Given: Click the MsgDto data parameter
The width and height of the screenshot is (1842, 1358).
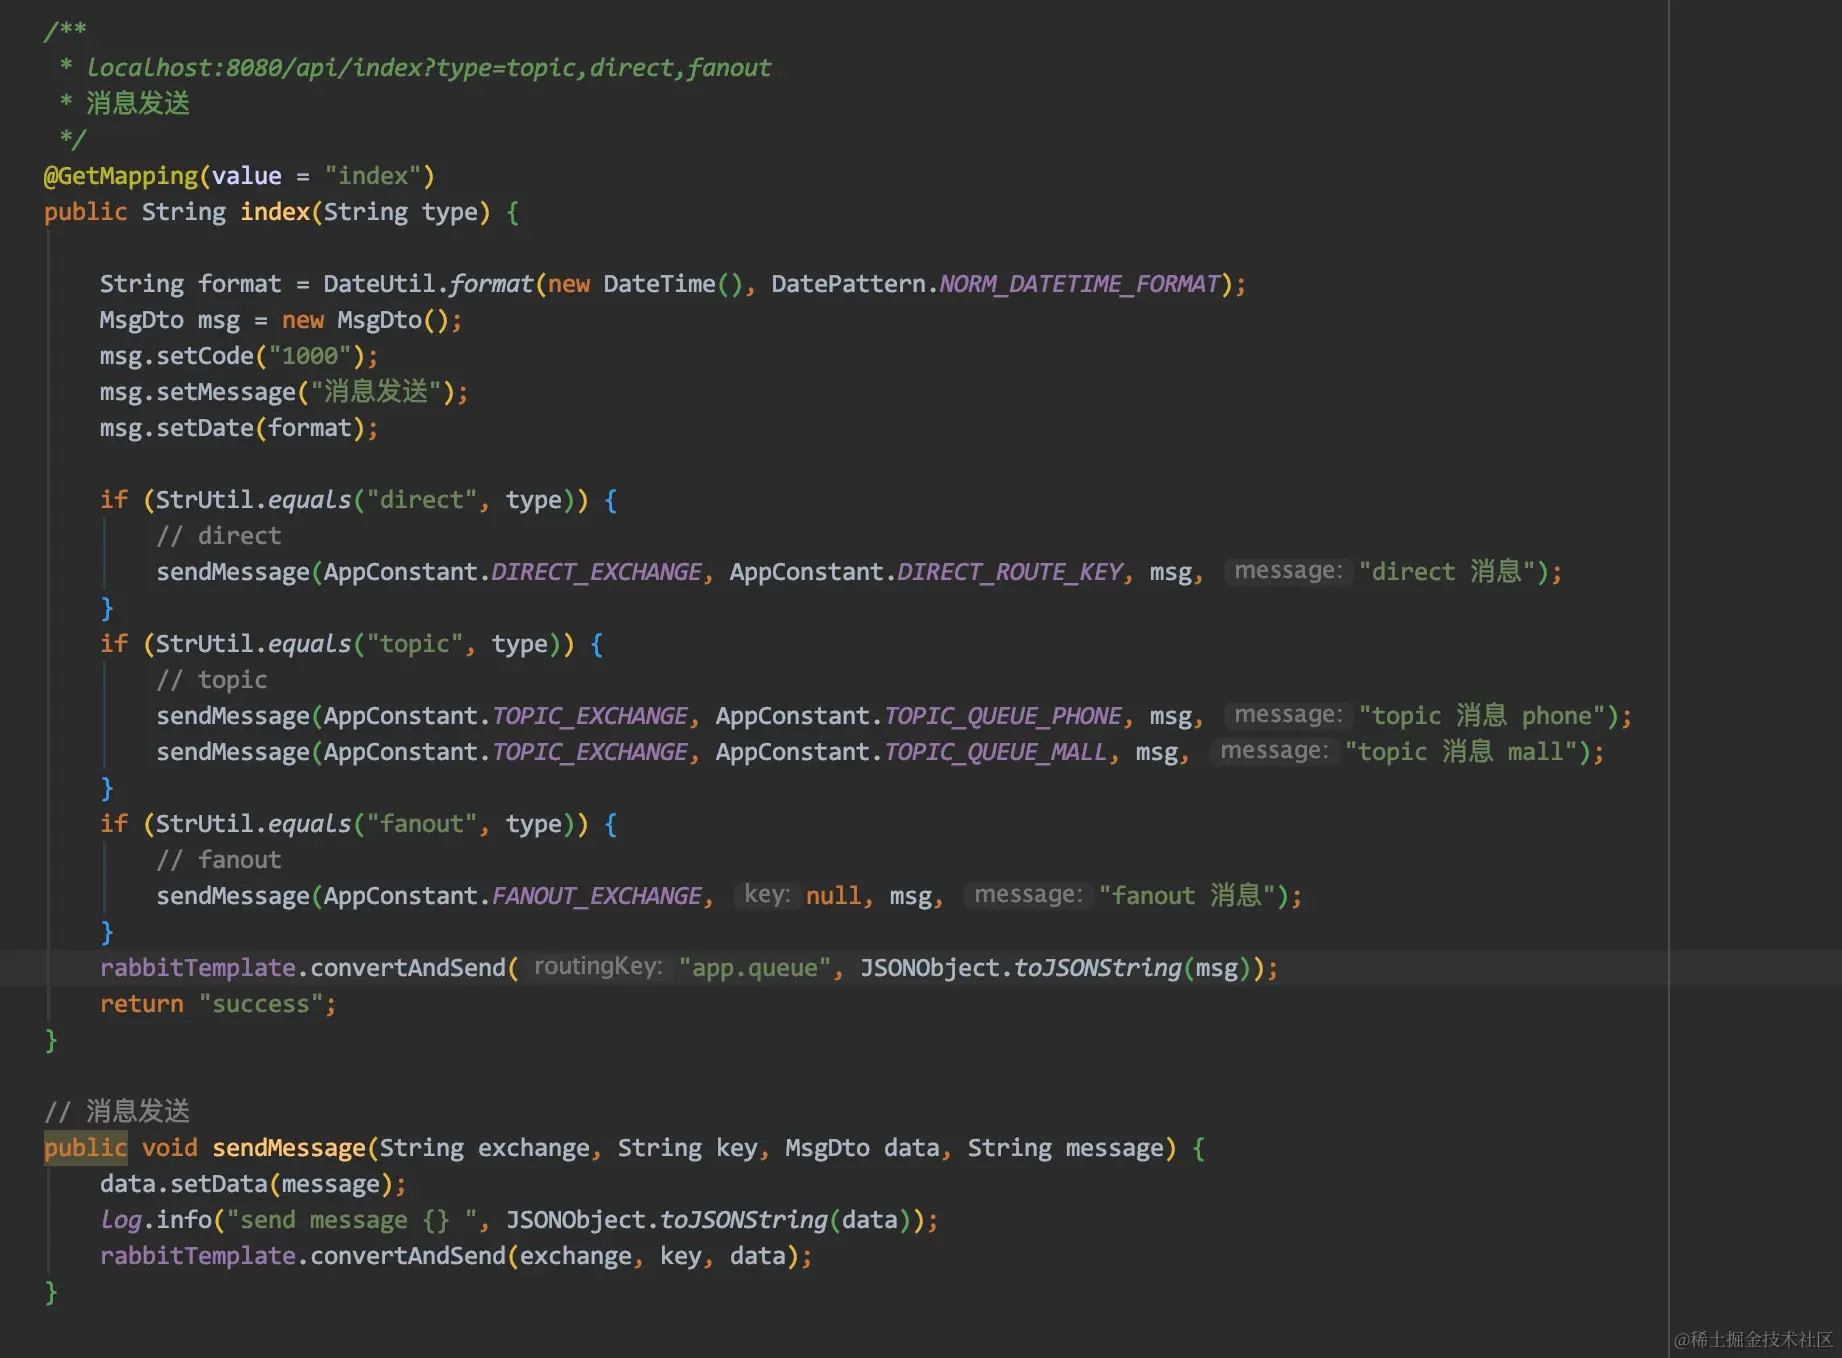Looking at the screenshot, I should pyautogui.click(x=862, y=1148).
